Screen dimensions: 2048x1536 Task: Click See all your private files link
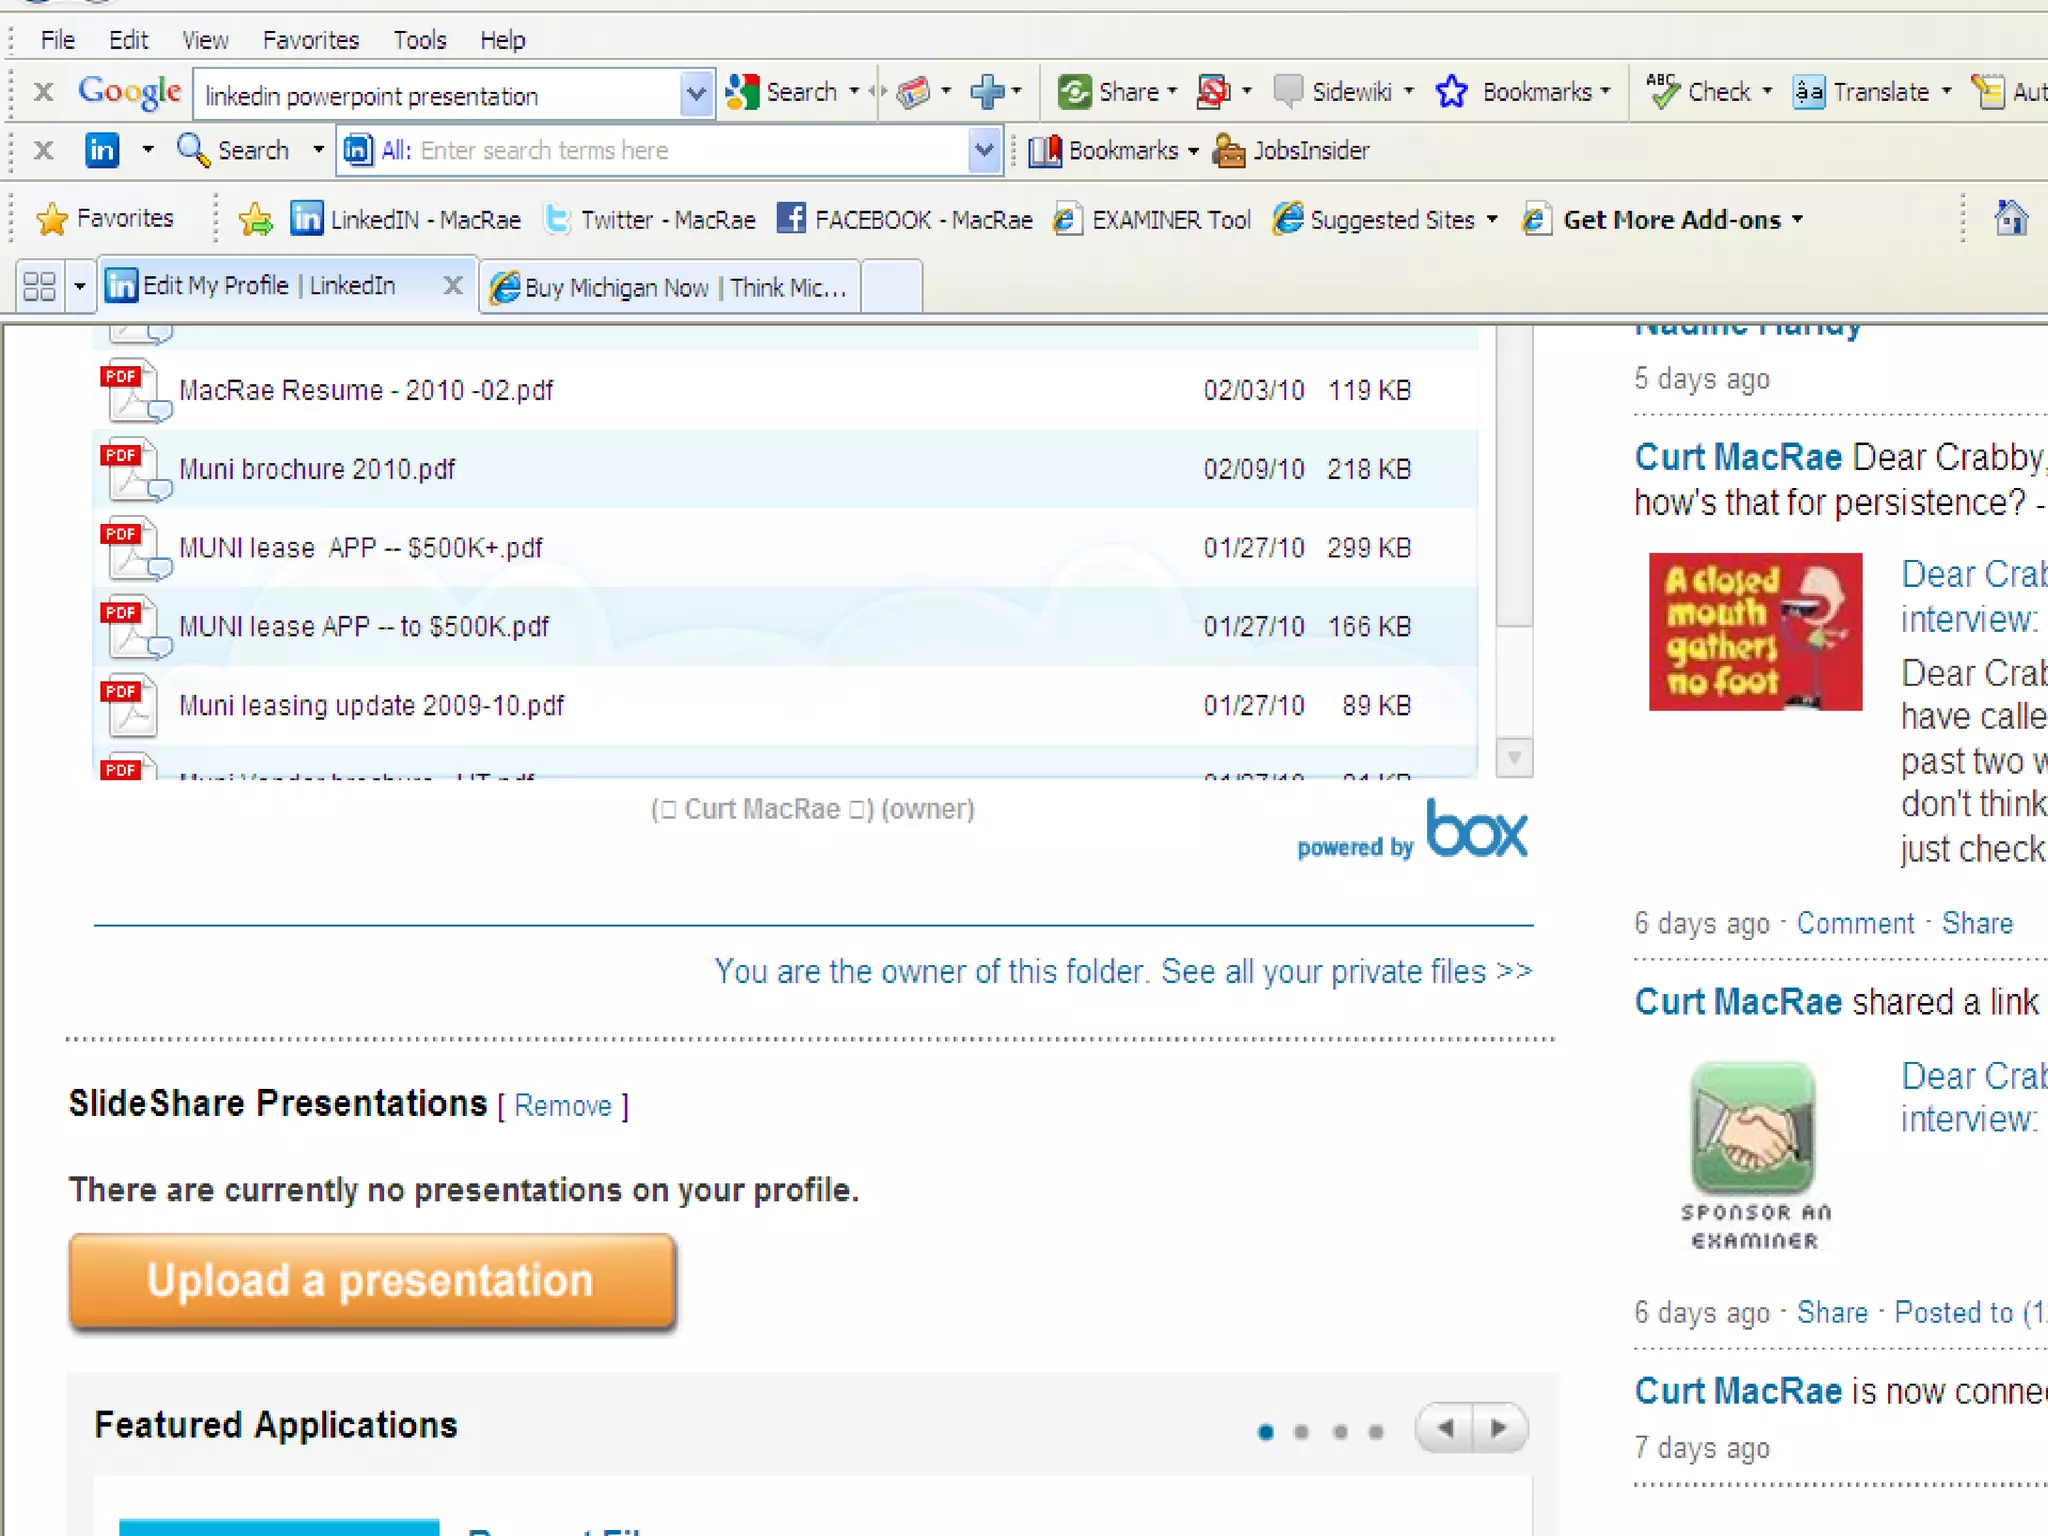coord(1347,972)
